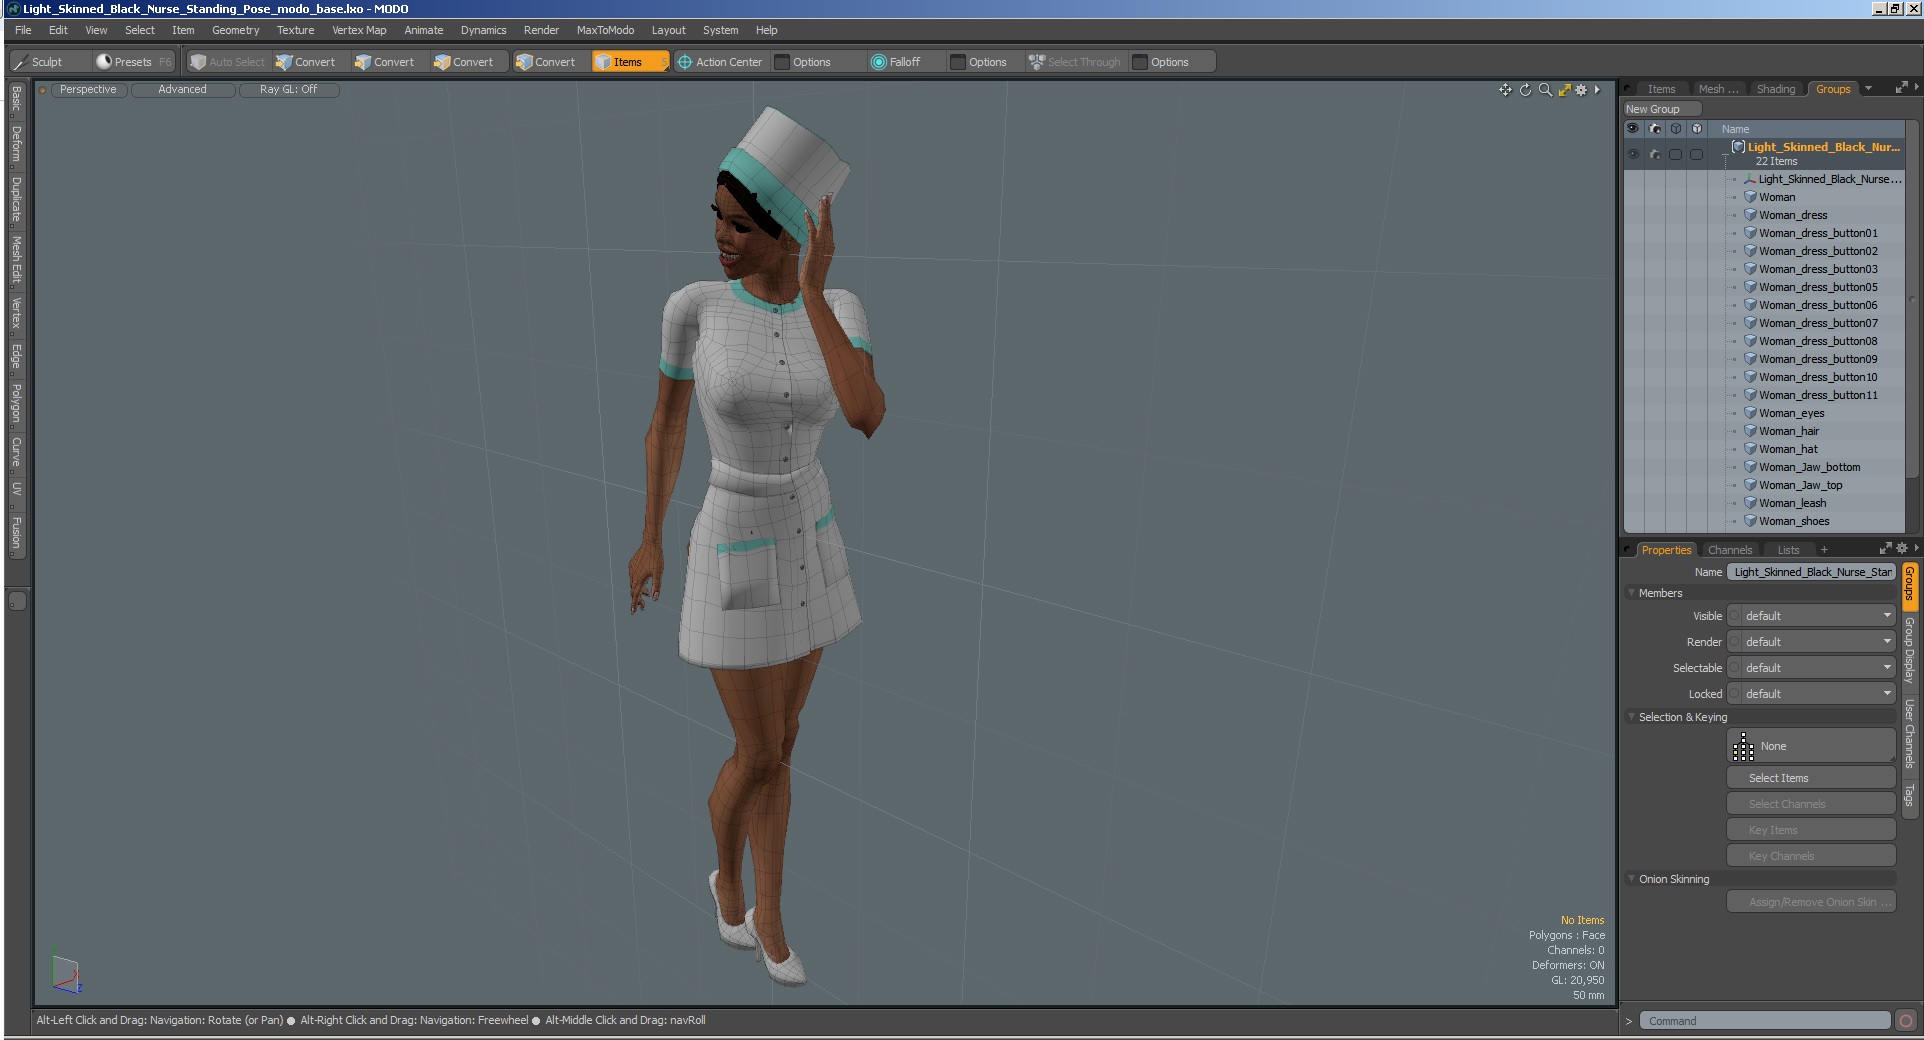Open the Presets browser

click(133, 62)
